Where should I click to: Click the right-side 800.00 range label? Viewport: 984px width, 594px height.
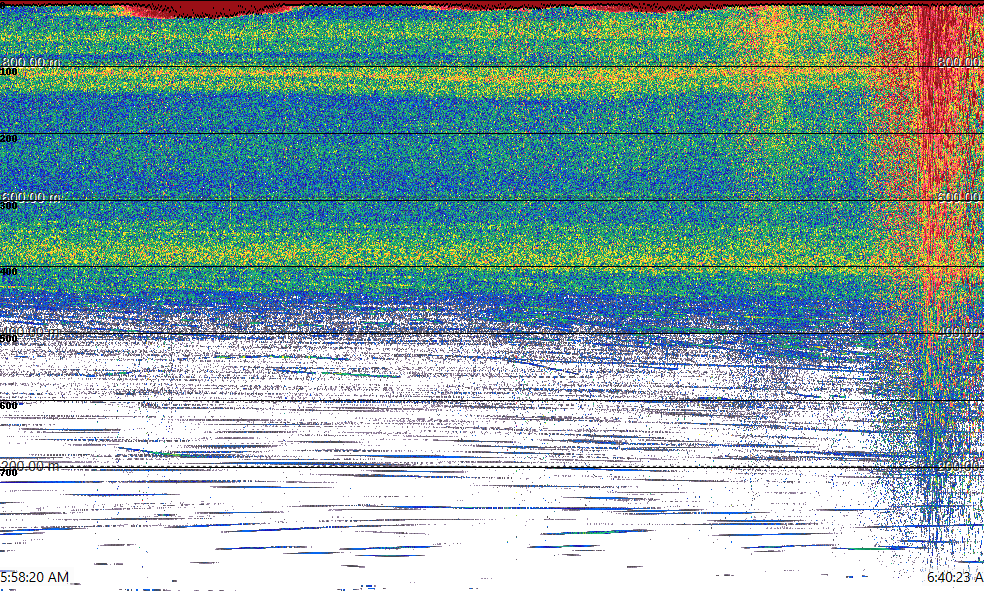[x=960, y=61]
